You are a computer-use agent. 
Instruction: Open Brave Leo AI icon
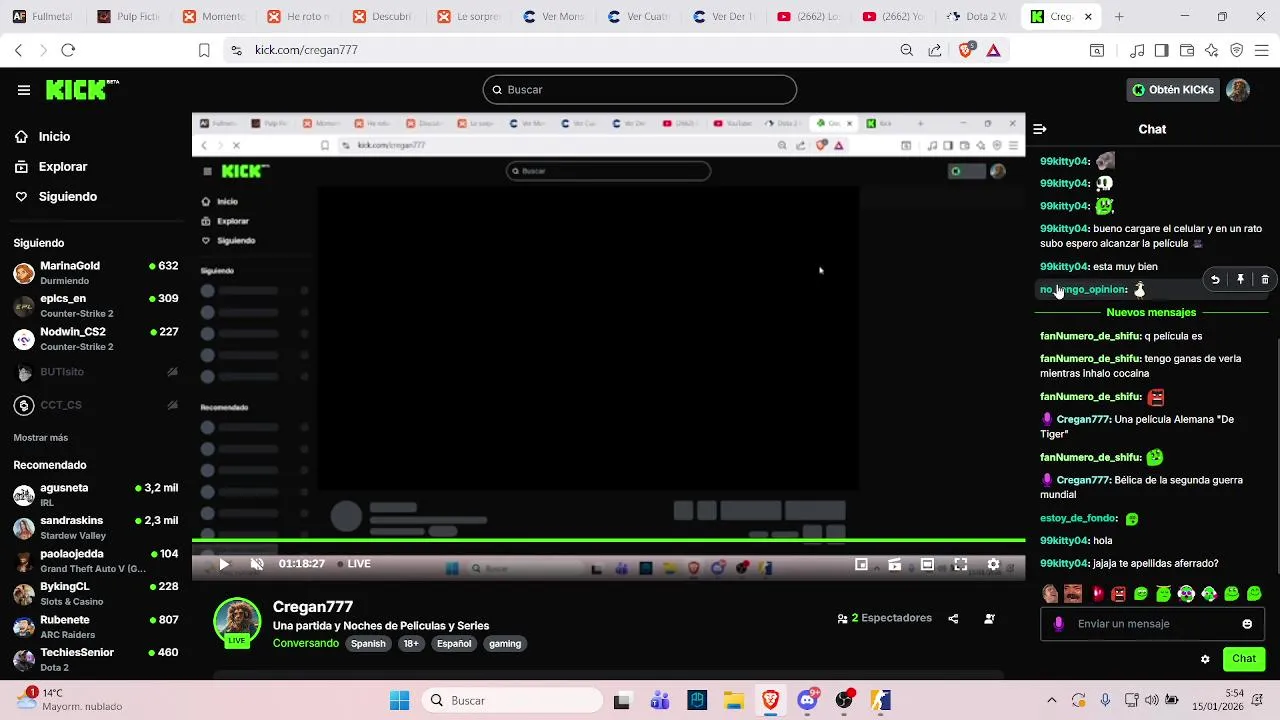coord(1211,50)
